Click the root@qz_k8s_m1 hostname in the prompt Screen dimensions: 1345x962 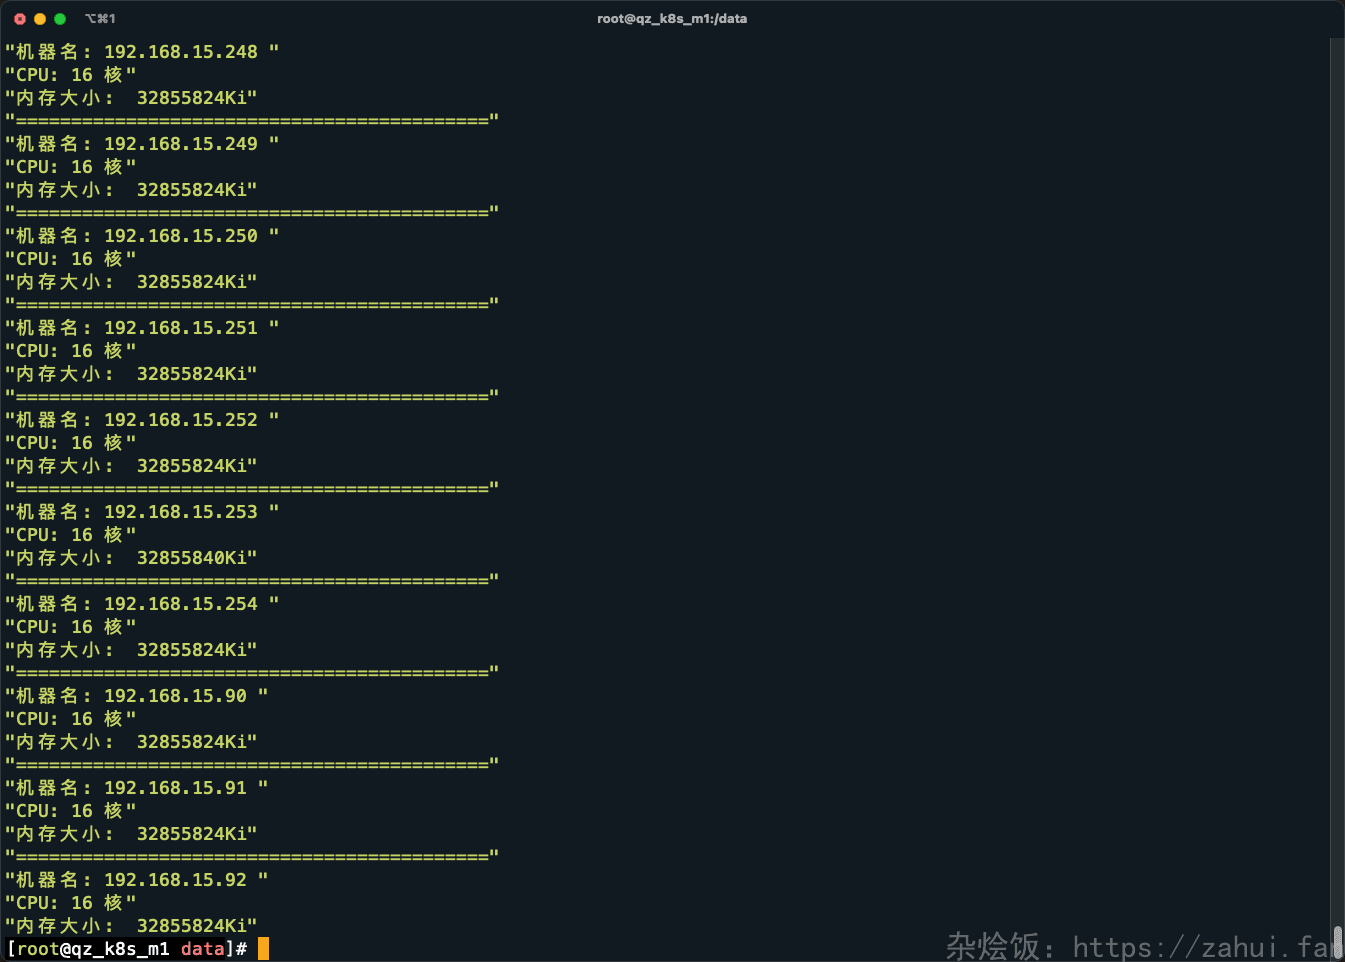[92, 949]
